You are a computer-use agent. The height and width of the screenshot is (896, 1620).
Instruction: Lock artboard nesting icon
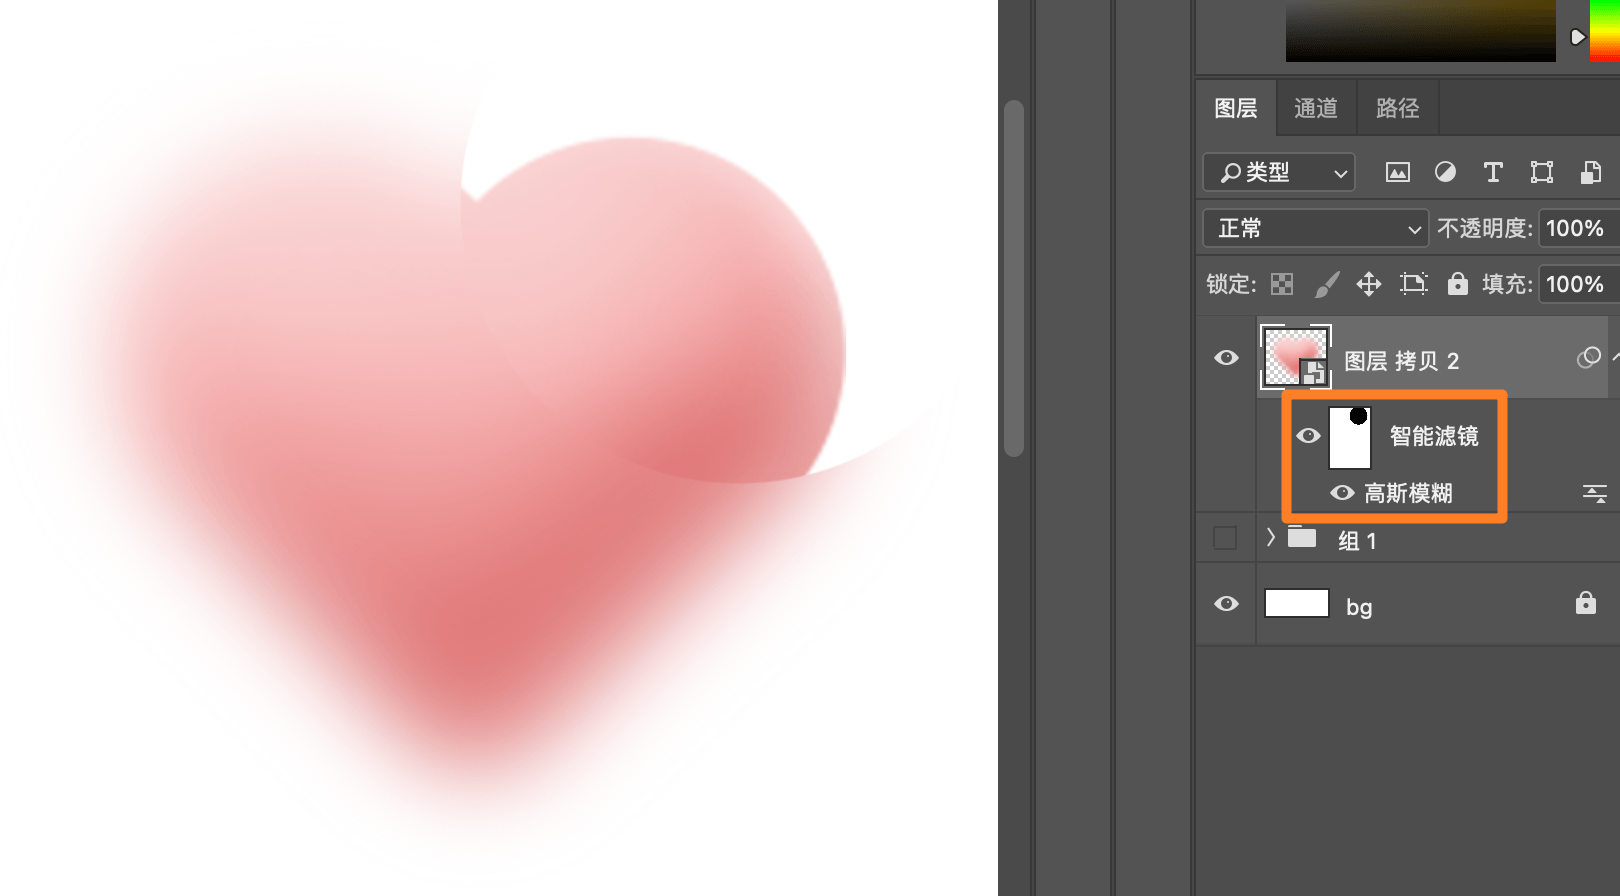[1413, 285]
